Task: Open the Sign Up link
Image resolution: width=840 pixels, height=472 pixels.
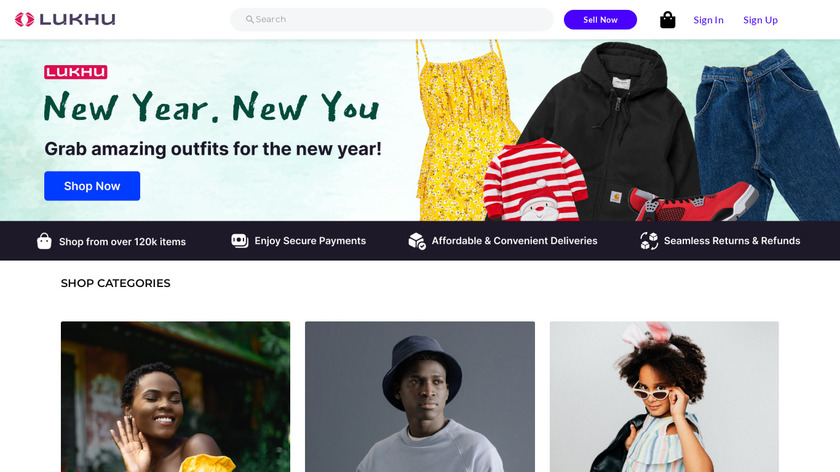Action: tap(760, 20)
